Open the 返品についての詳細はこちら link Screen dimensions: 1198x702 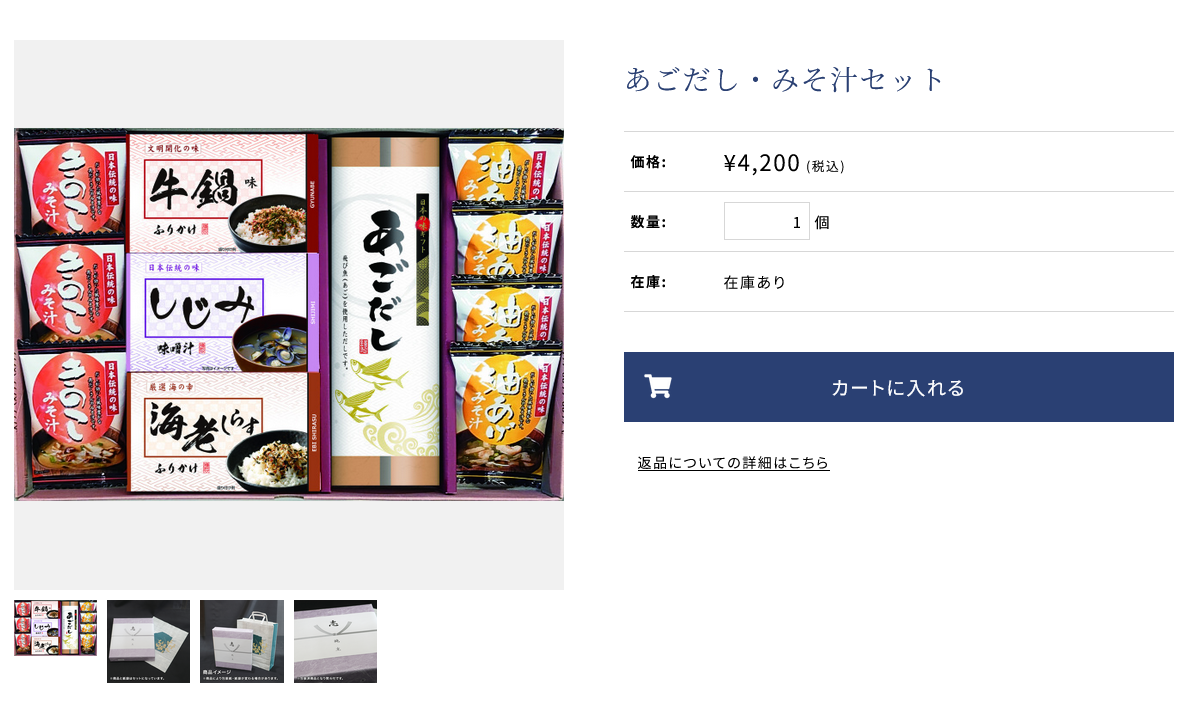733,463
